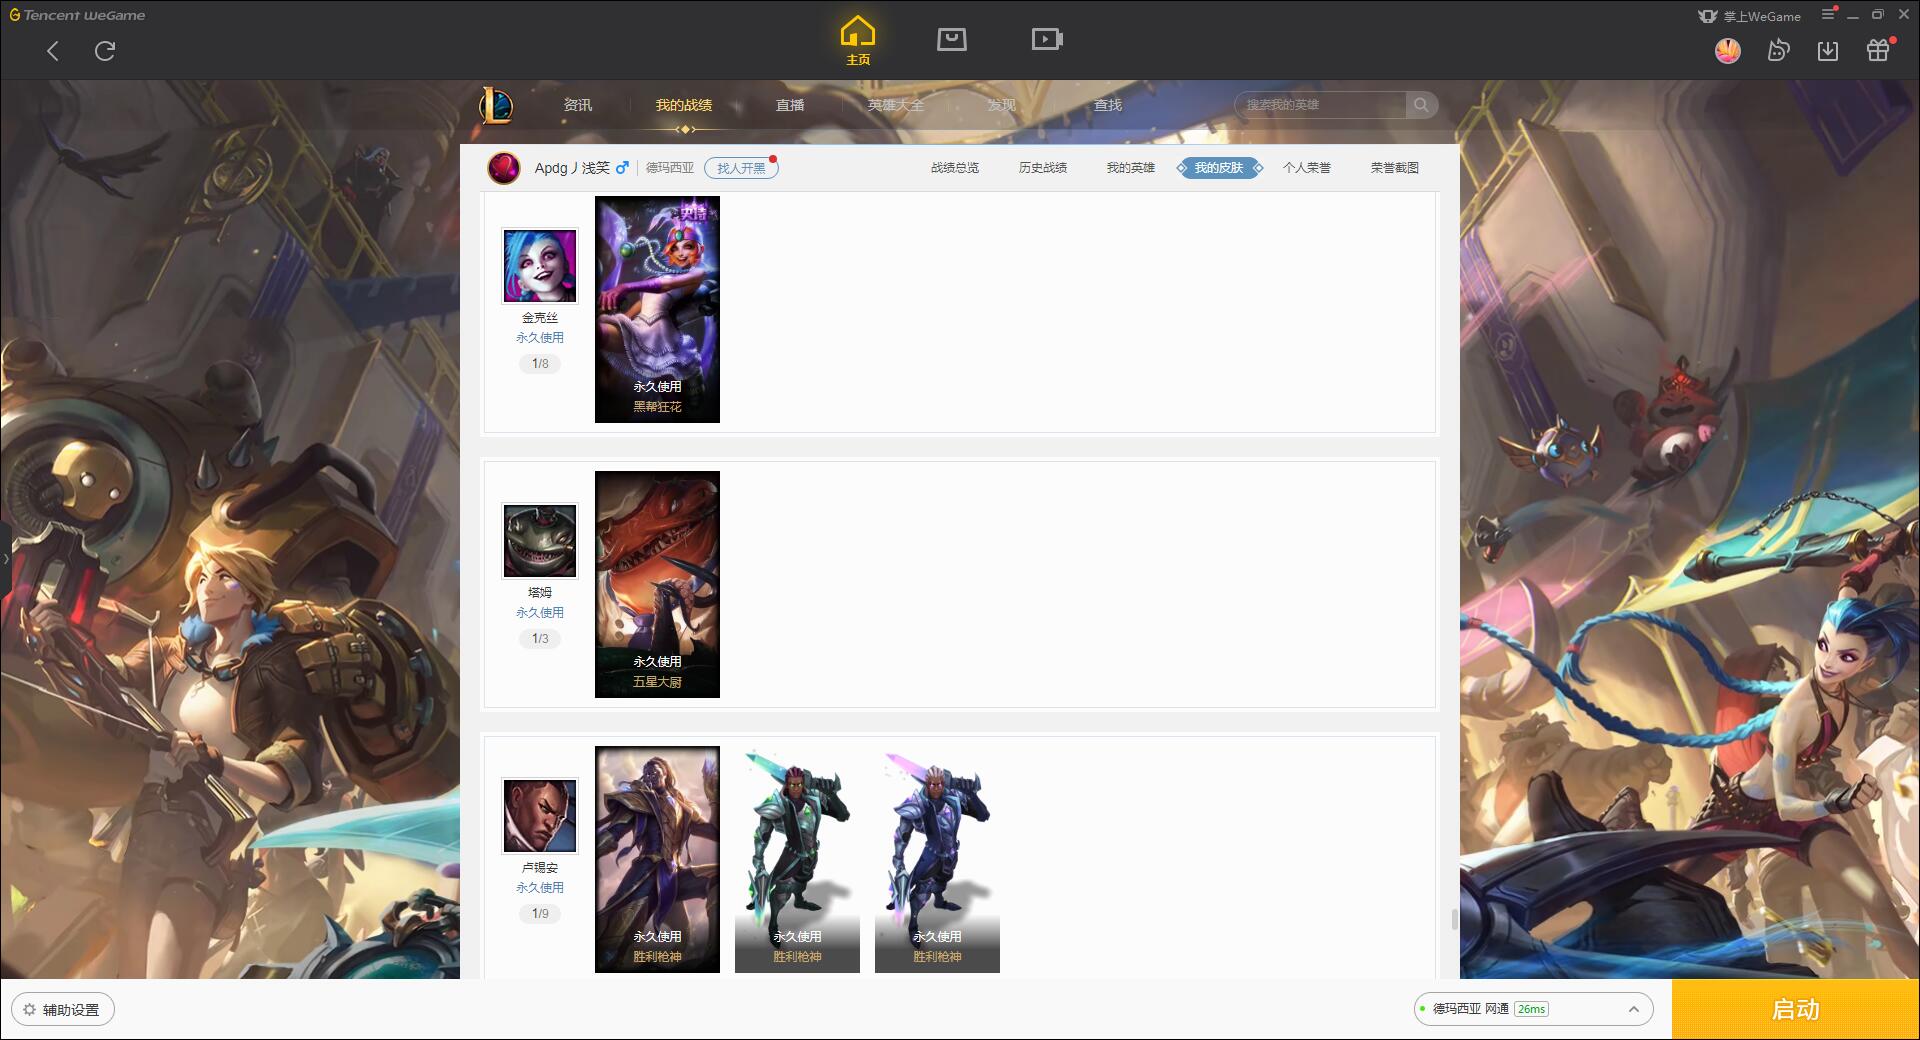Click the 26ms latency indicator

(1531, 1010)
